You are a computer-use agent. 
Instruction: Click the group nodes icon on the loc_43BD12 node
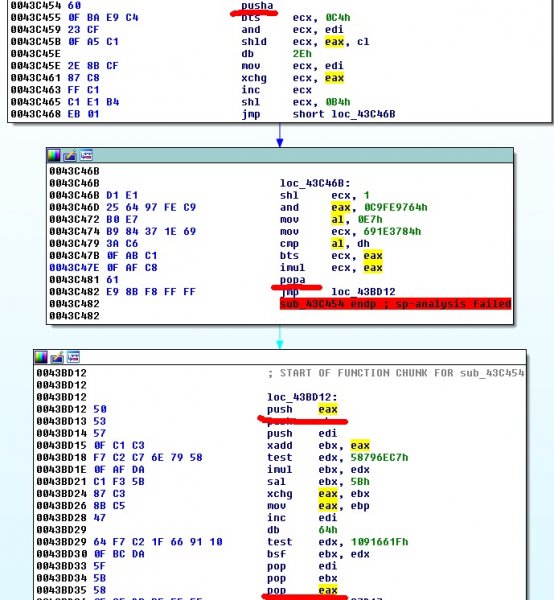pyautogui.click(x=73, y=357)
